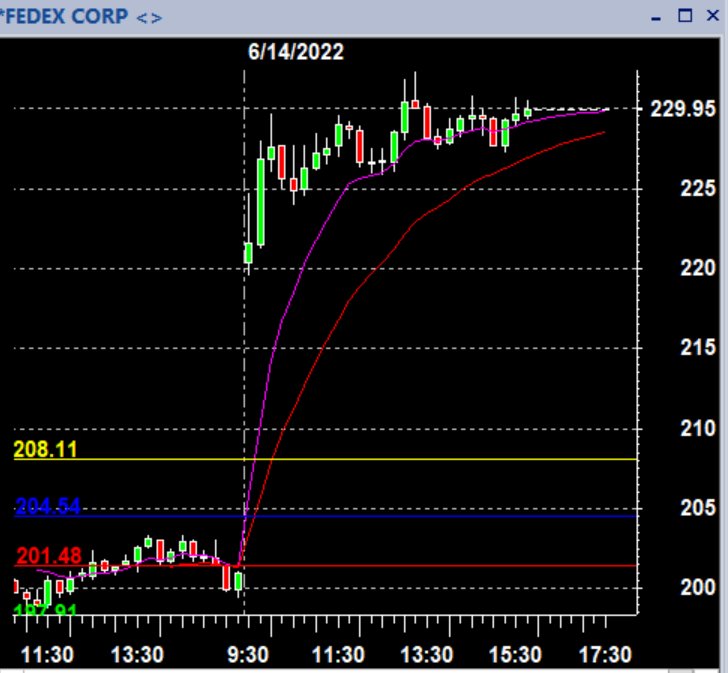The height and width of the screenshot is (673, 728).
Task: Click the 215 price axis label
Action: [698, 348]
